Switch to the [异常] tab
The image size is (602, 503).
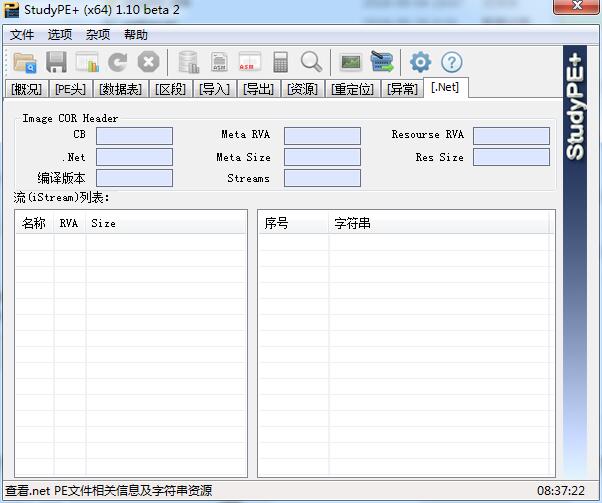(x=402, y=89)
